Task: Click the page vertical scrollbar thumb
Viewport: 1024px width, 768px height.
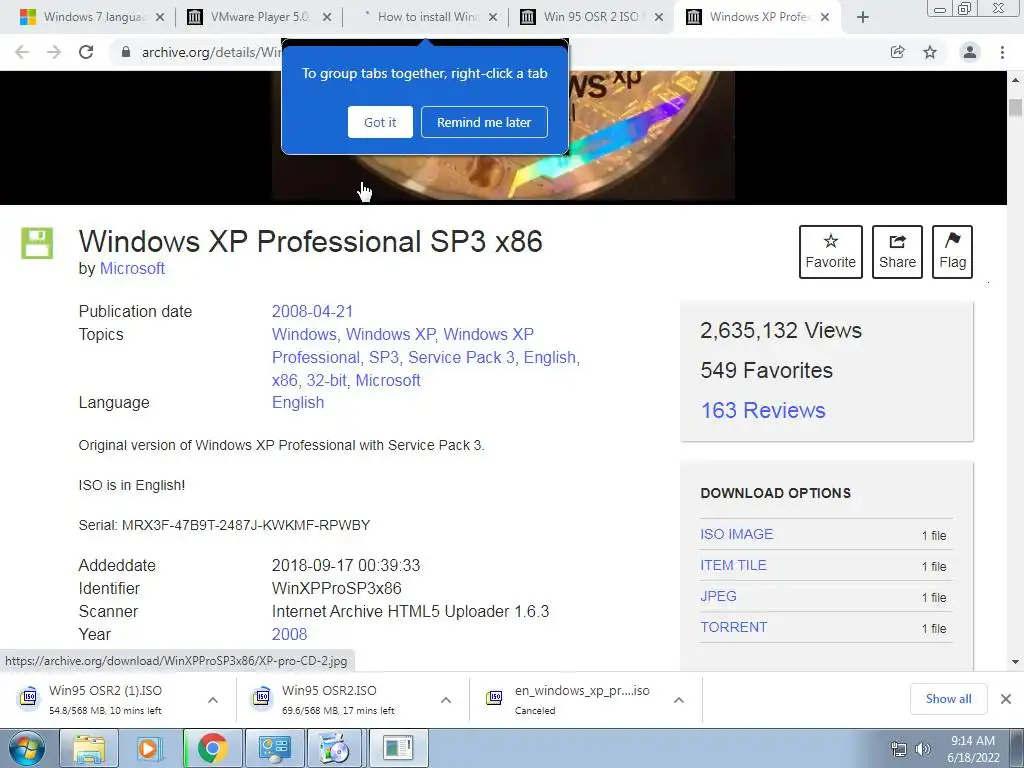Action: point(1015,108)
